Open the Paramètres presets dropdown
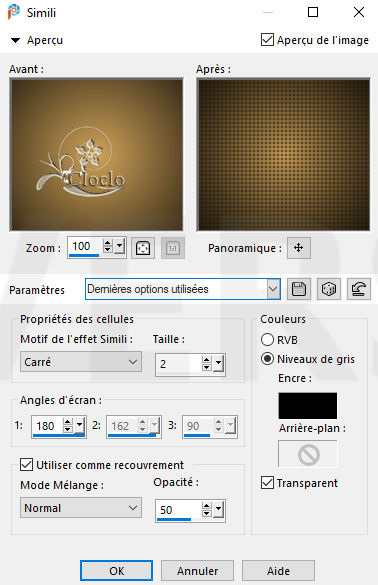Image resolution: width=378 pixels, height=585 pixels. point(182,289)
